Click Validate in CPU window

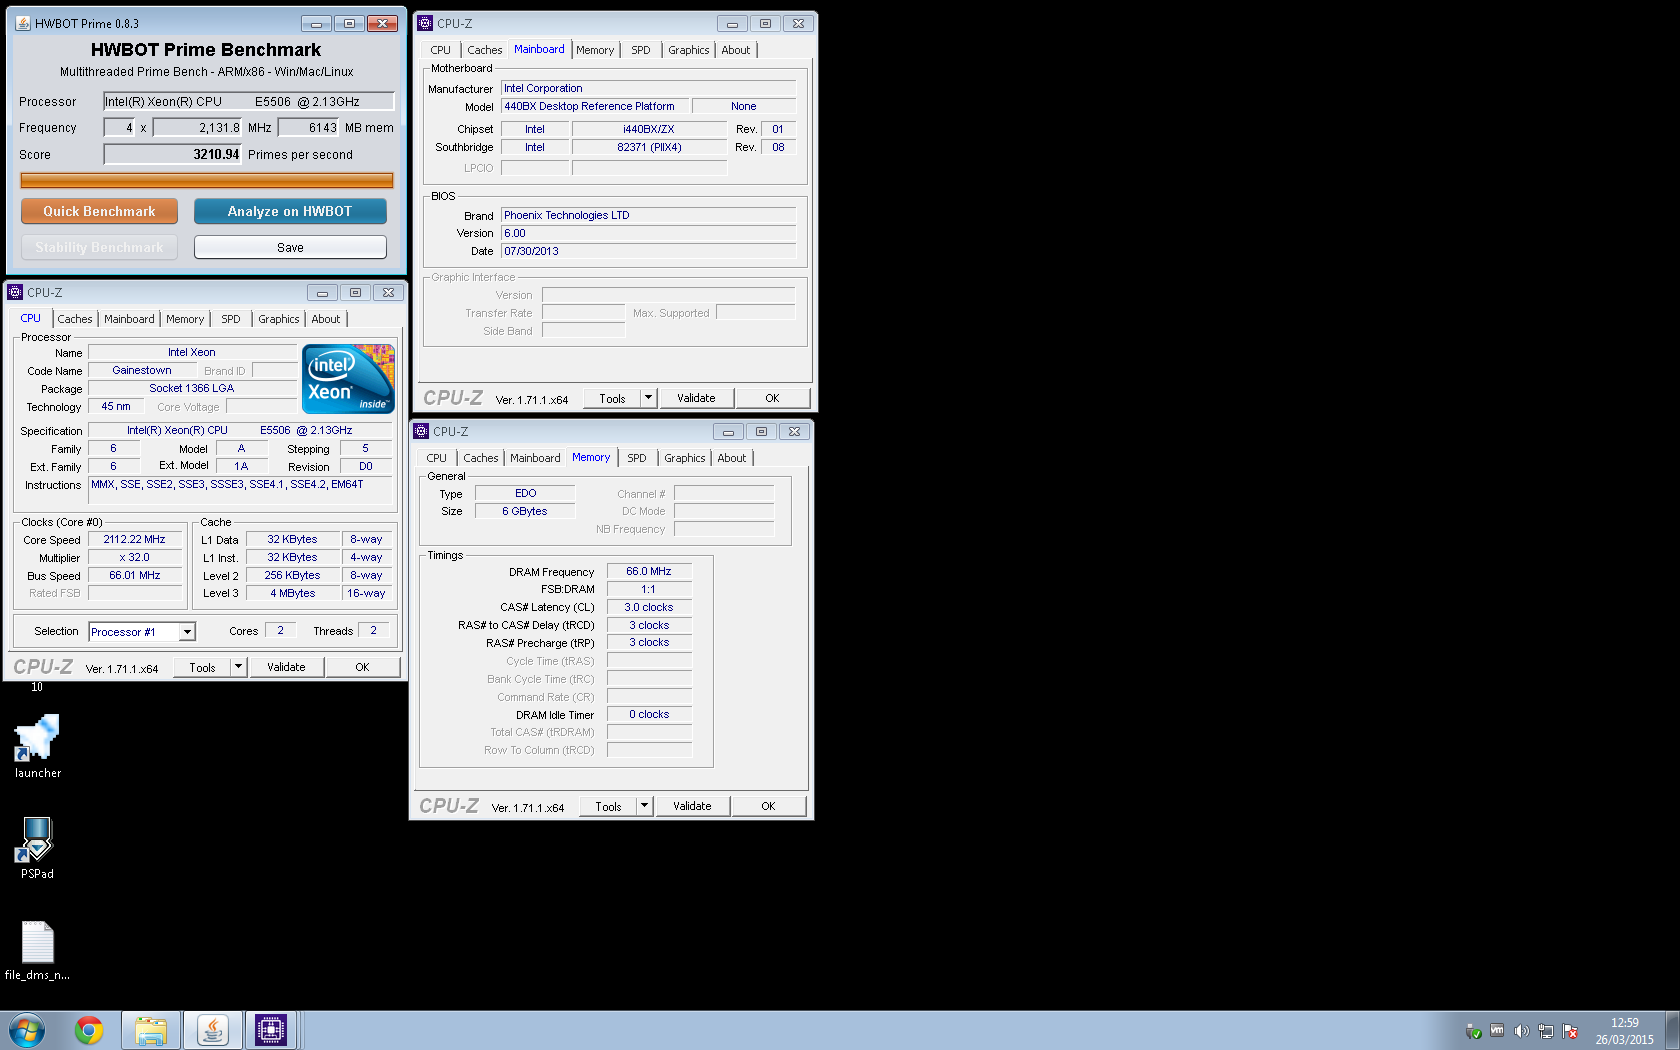click(286, 667)
